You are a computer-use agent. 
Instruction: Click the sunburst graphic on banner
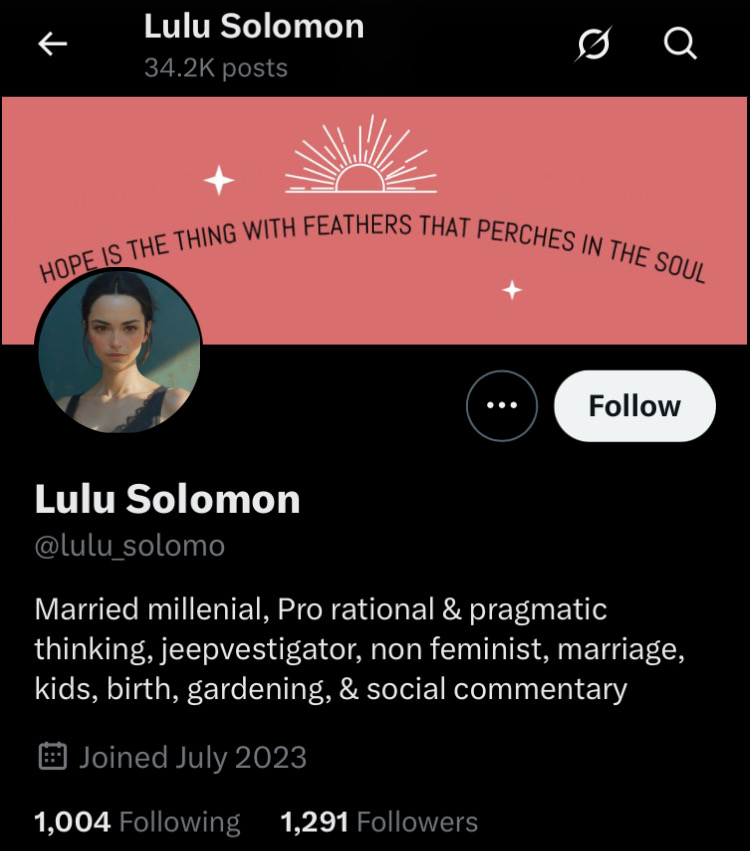point(361,154)
